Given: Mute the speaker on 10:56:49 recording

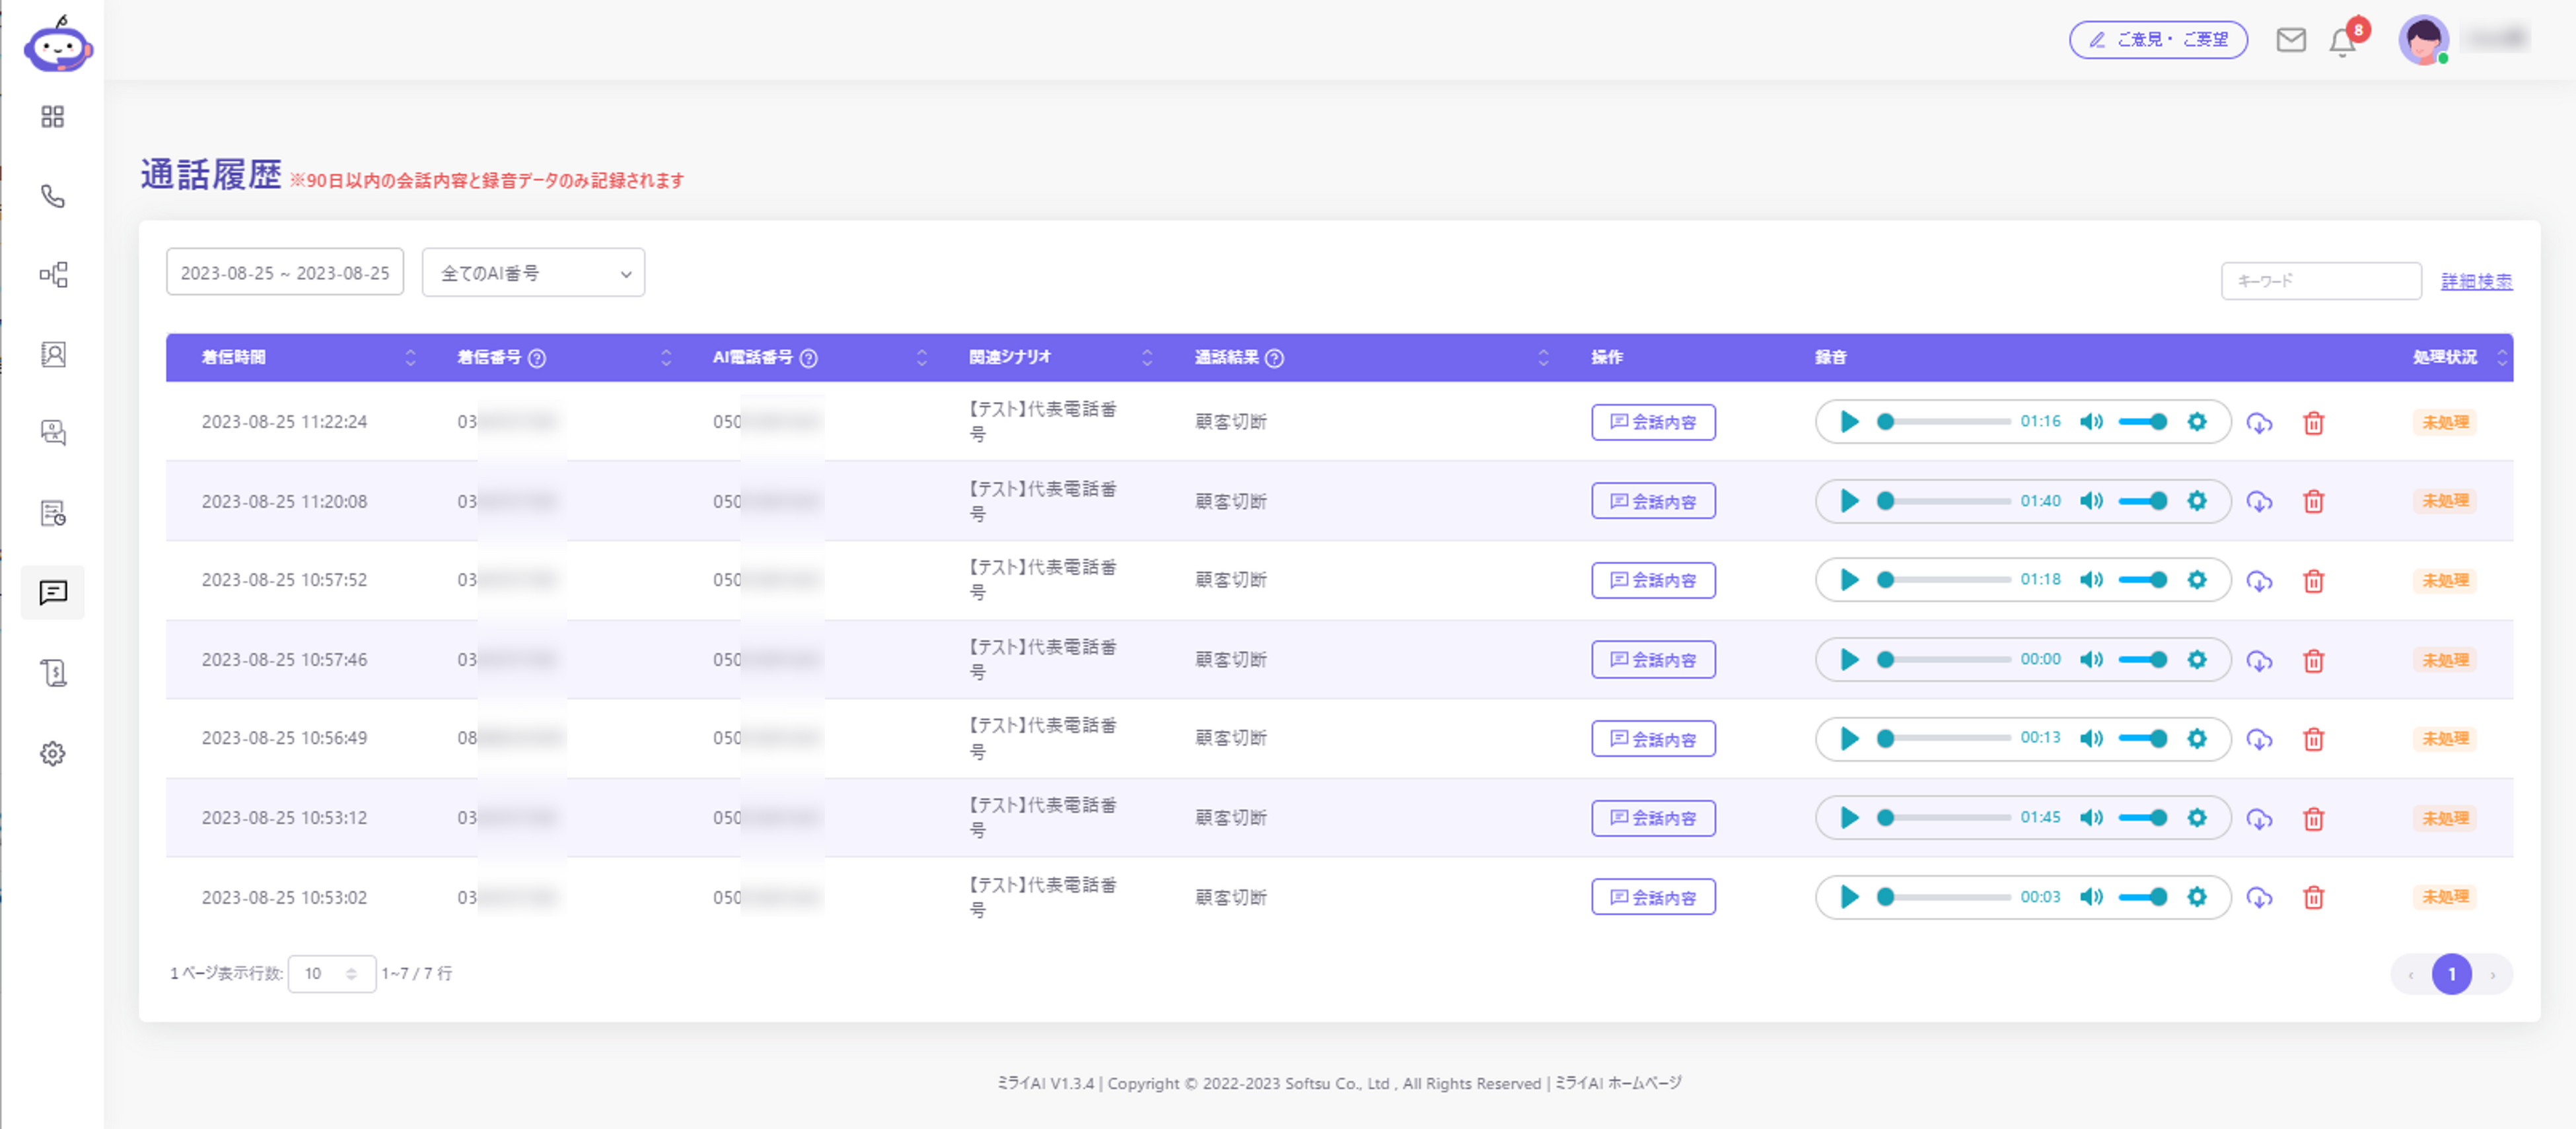Looking at the screenshot, I should (2091, 739).
